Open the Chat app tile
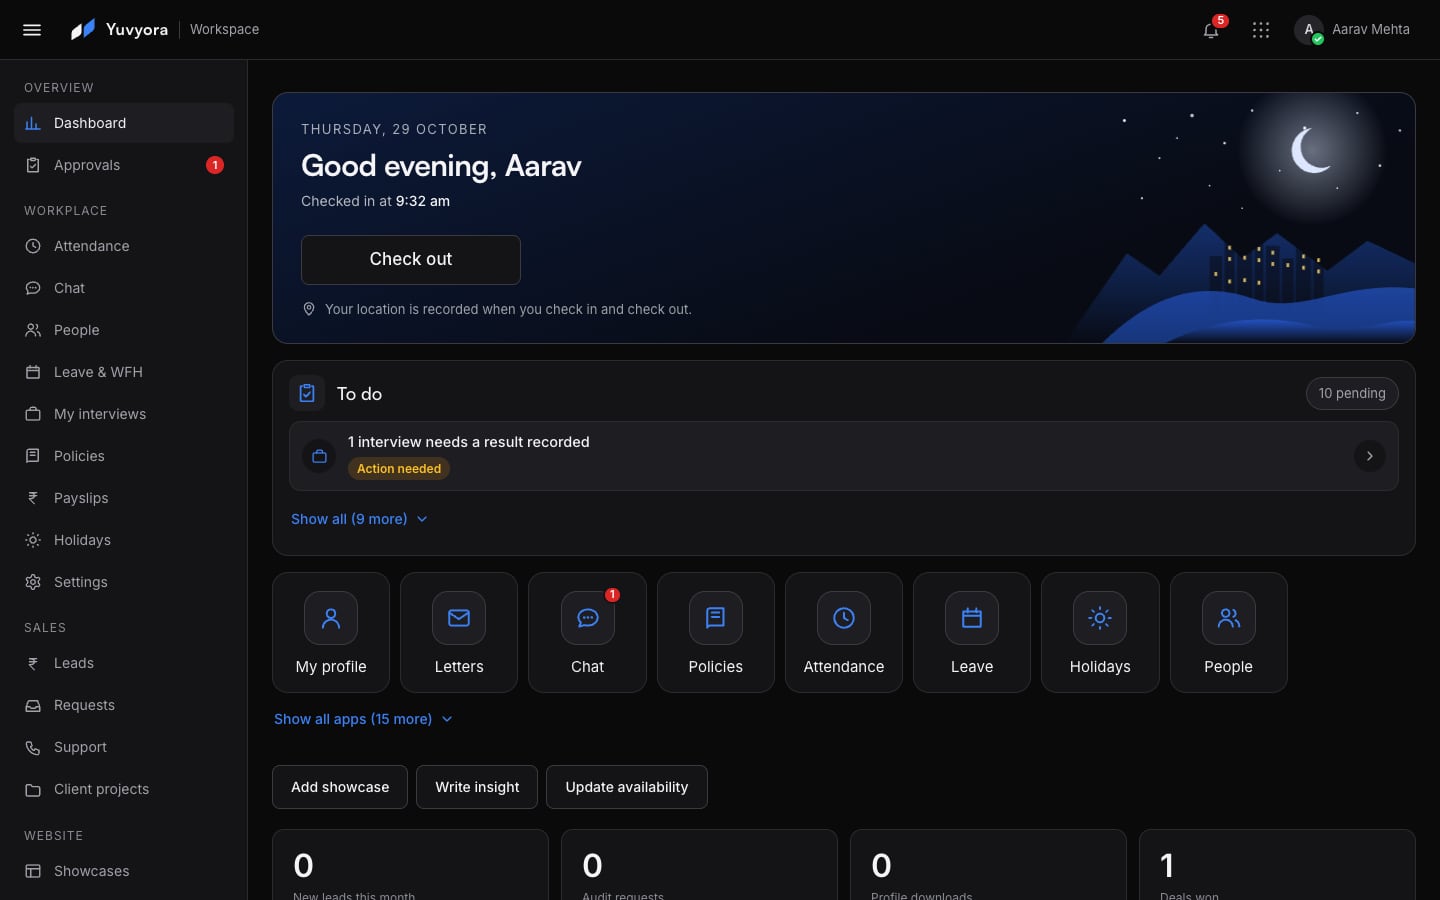Image resolution: width=1440 pixels, height=900 pixels. pos(587,632)
